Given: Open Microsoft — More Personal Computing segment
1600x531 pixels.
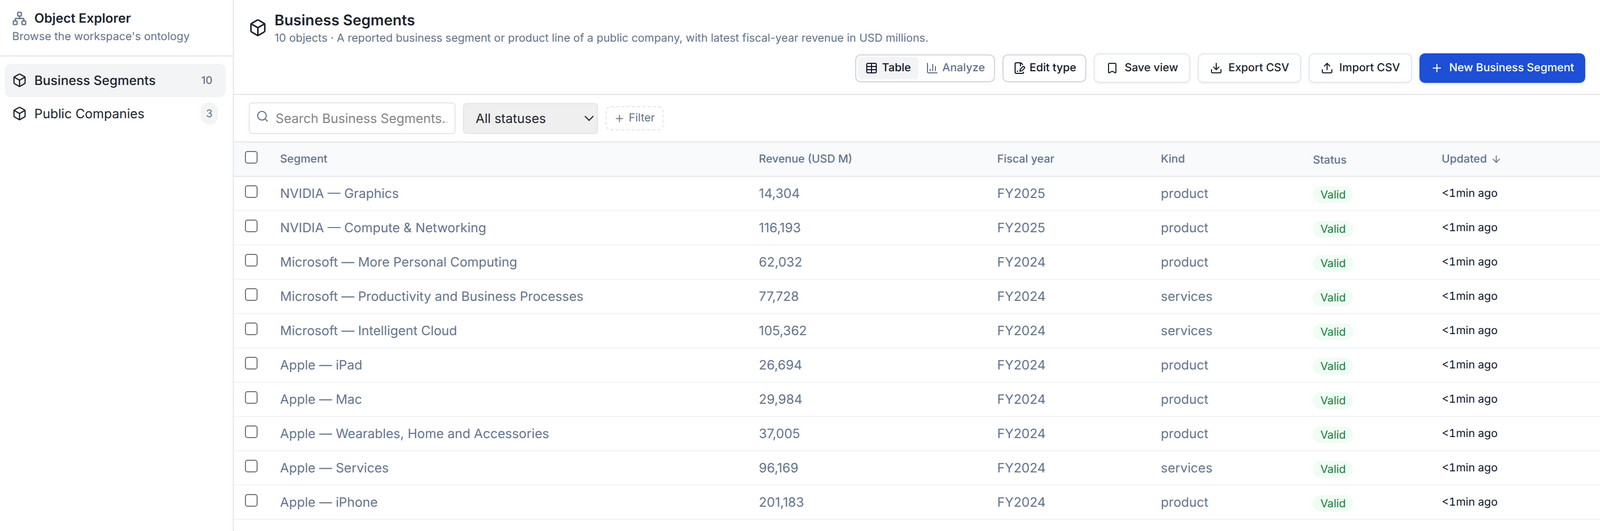Looking at the screenshot, I should click(398, 262).
